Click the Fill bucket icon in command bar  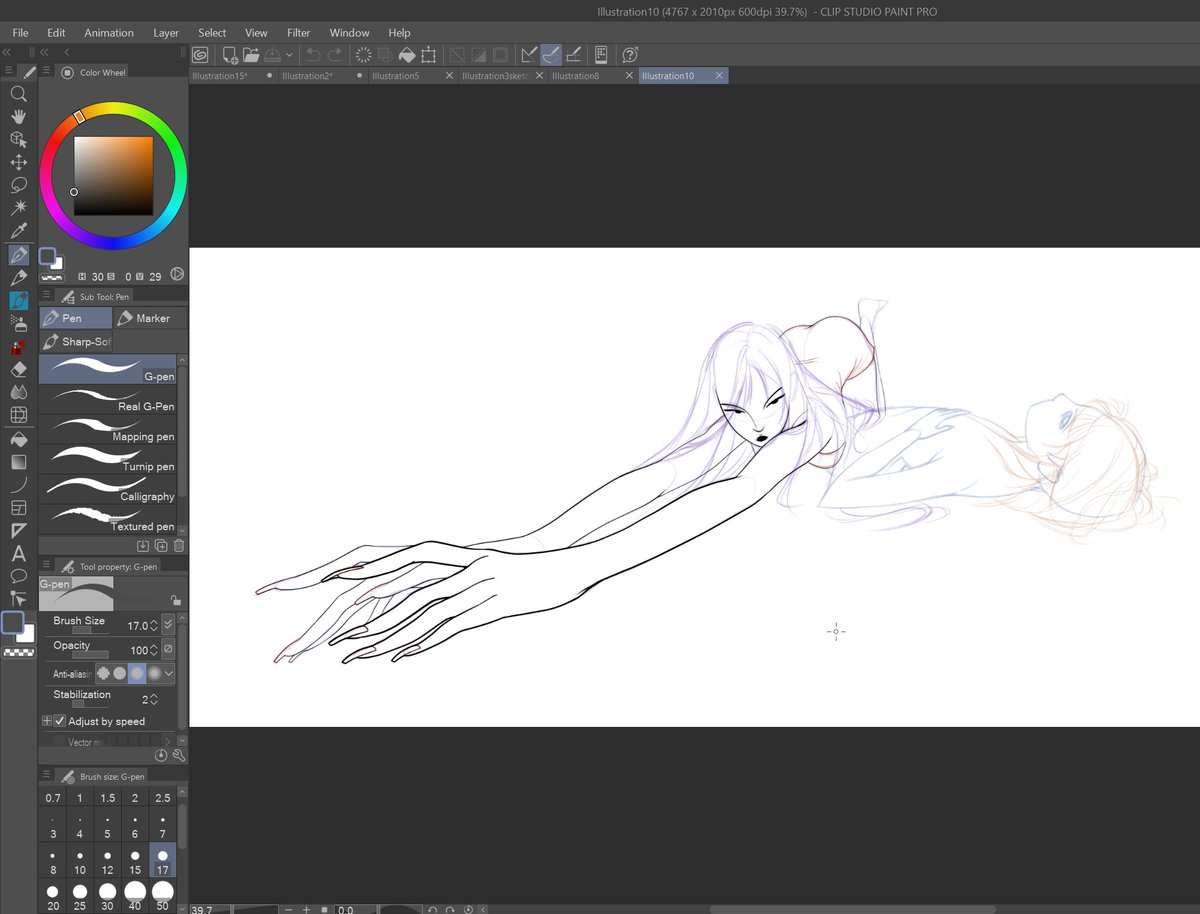pos(407,55)
